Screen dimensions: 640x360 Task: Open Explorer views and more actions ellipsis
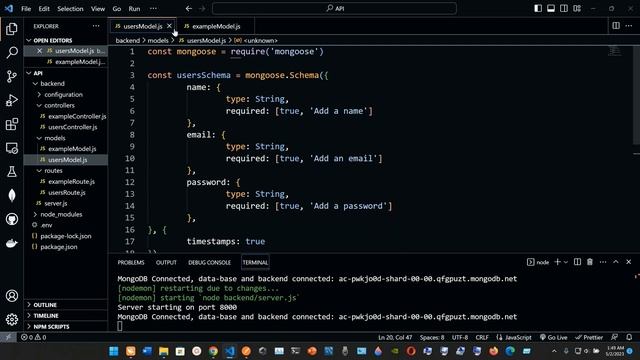pyautogui.click(x=96, y=26)
